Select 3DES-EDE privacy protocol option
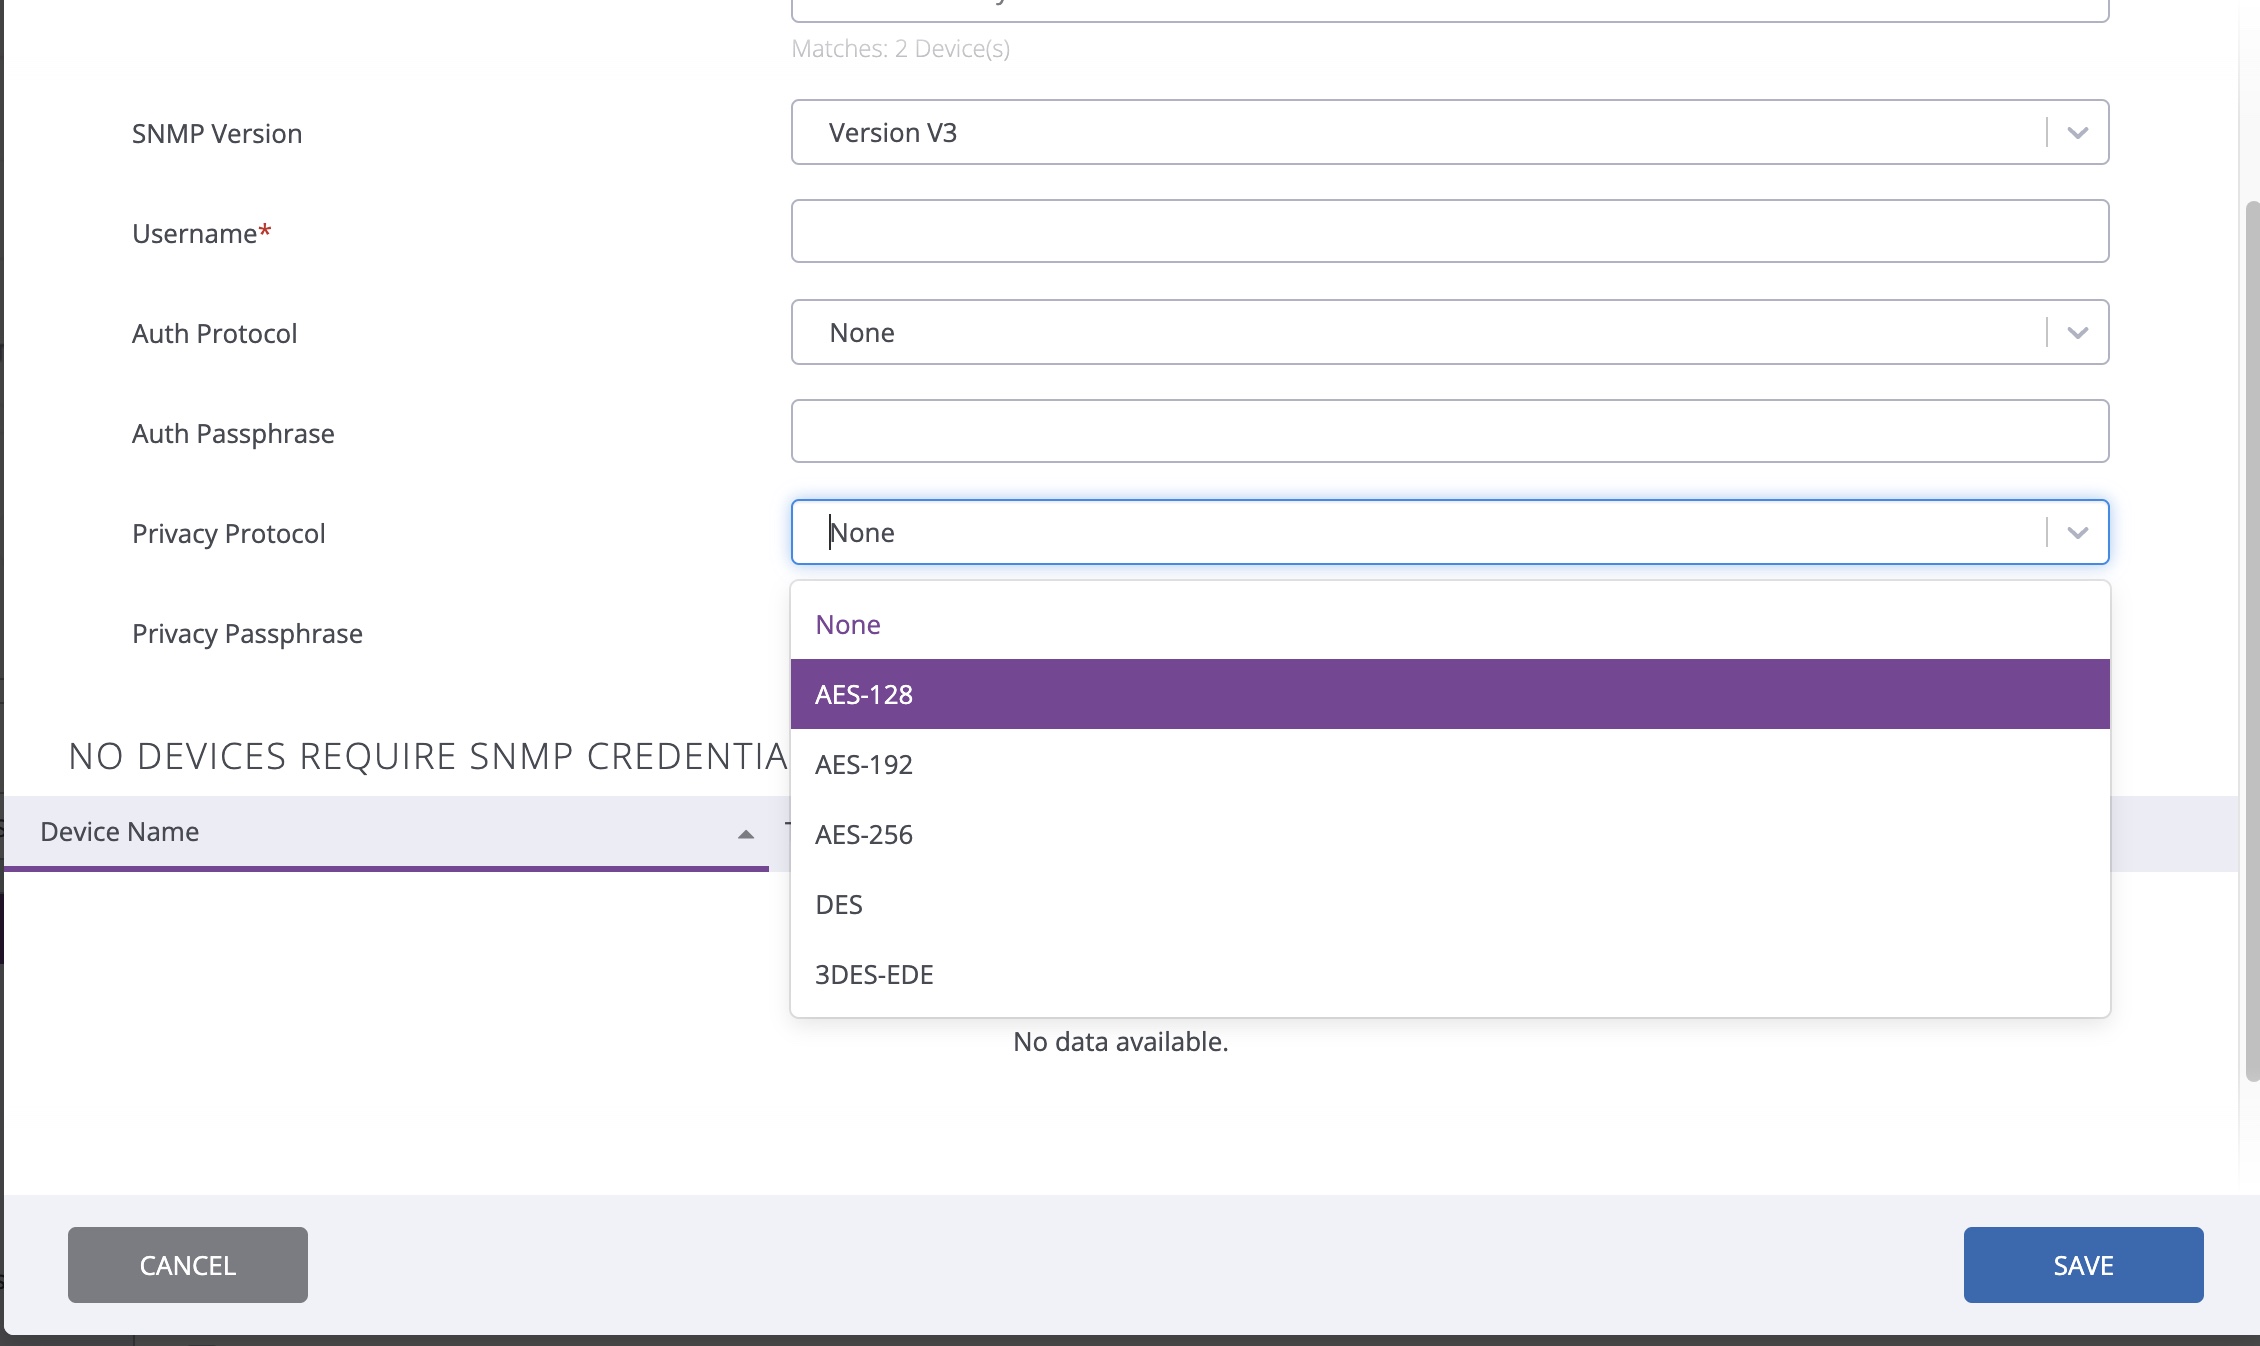 pyautogui.click(x=874, y=974)
